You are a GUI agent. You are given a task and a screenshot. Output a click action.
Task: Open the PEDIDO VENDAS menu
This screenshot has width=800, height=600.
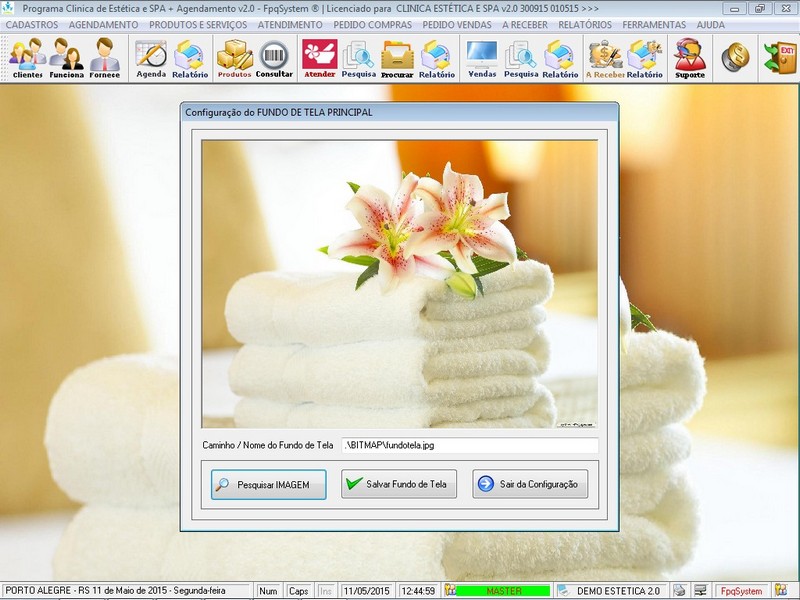tap(457, 24)
